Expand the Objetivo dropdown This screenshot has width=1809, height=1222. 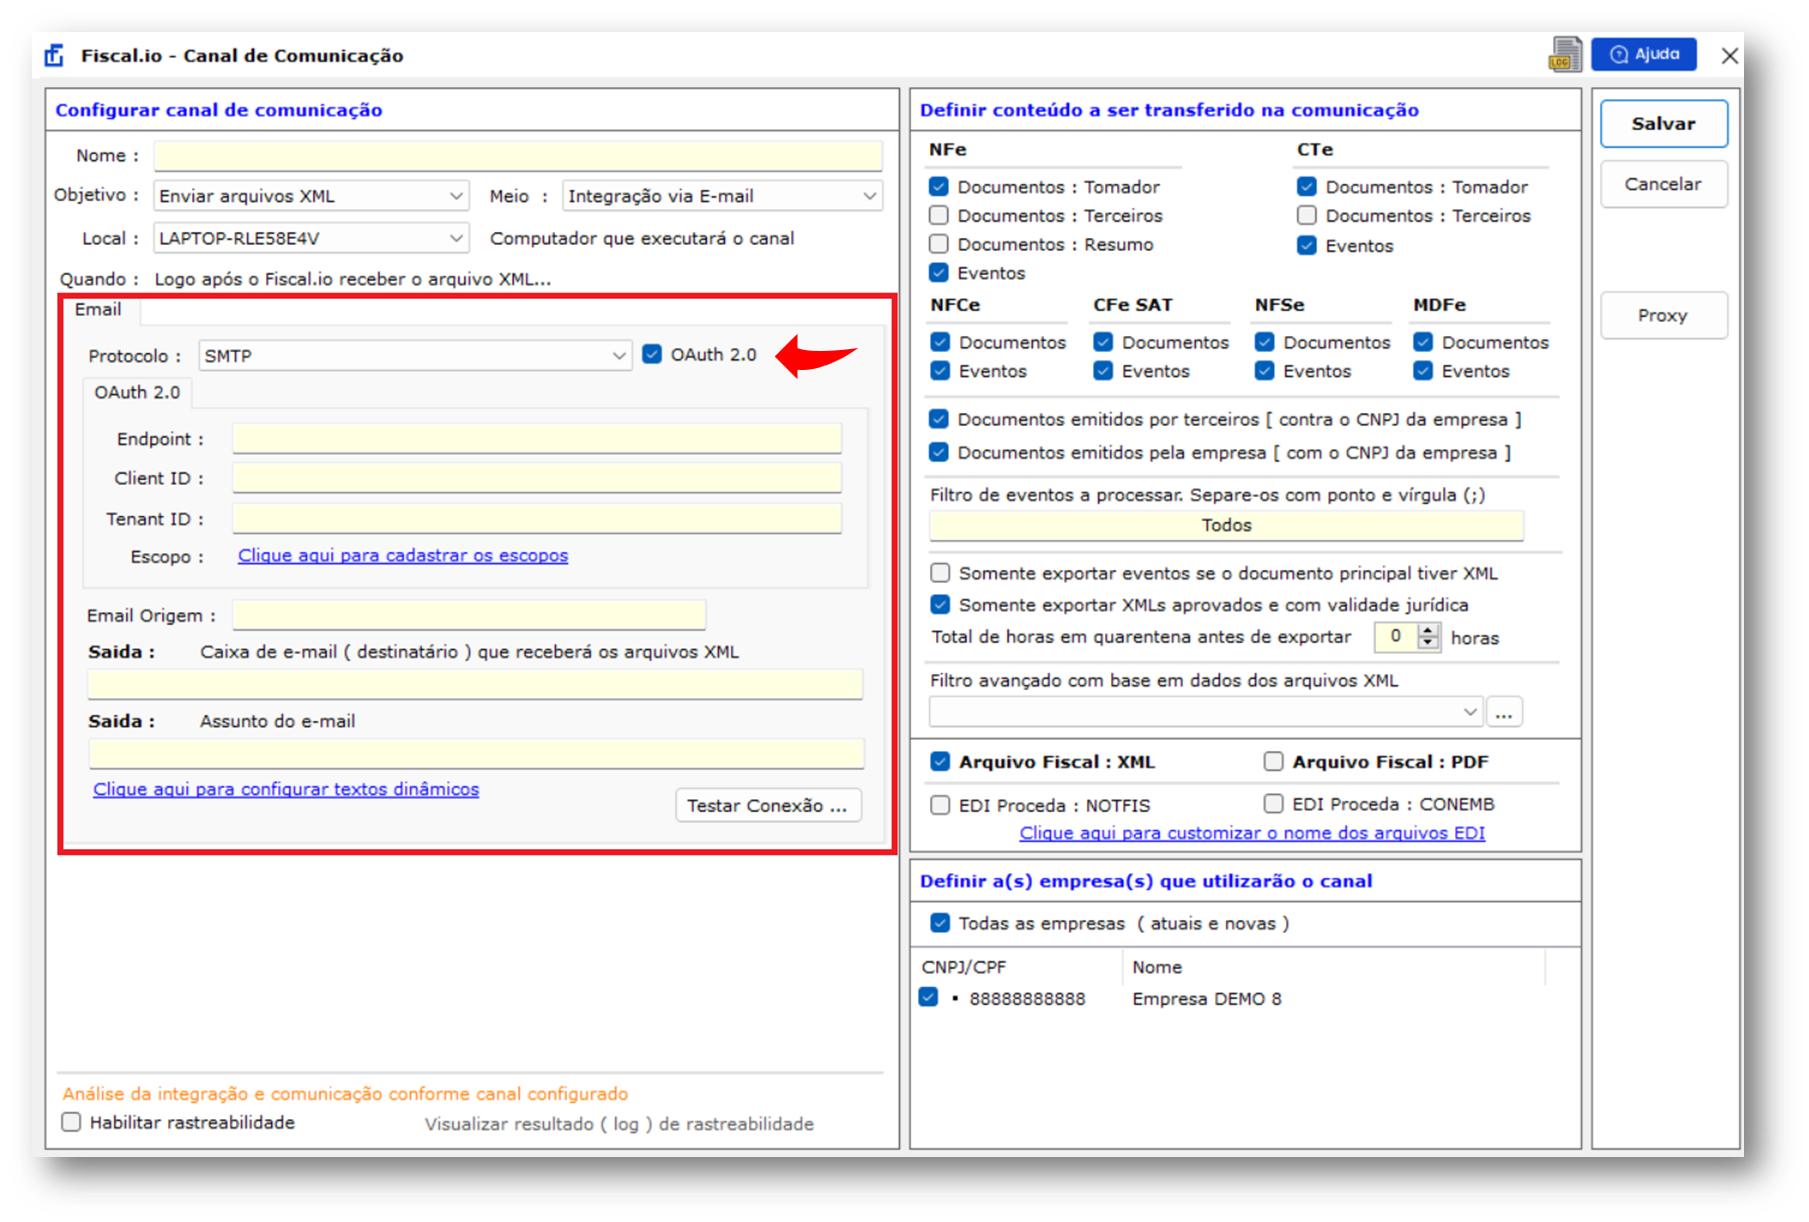click(x=456, y=196)
